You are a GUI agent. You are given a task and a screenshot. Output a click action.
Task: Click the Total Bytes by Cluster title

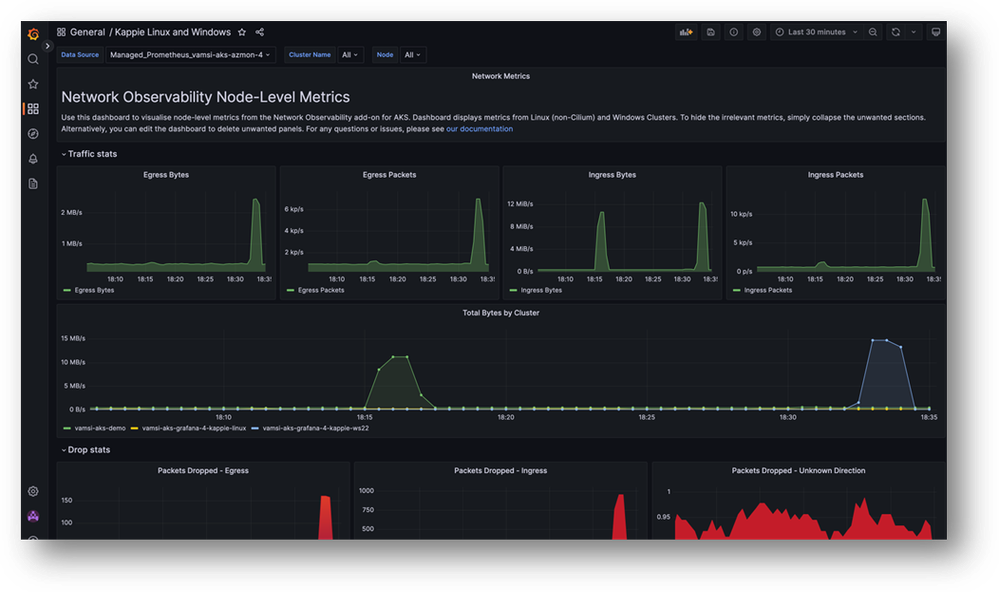501,313
